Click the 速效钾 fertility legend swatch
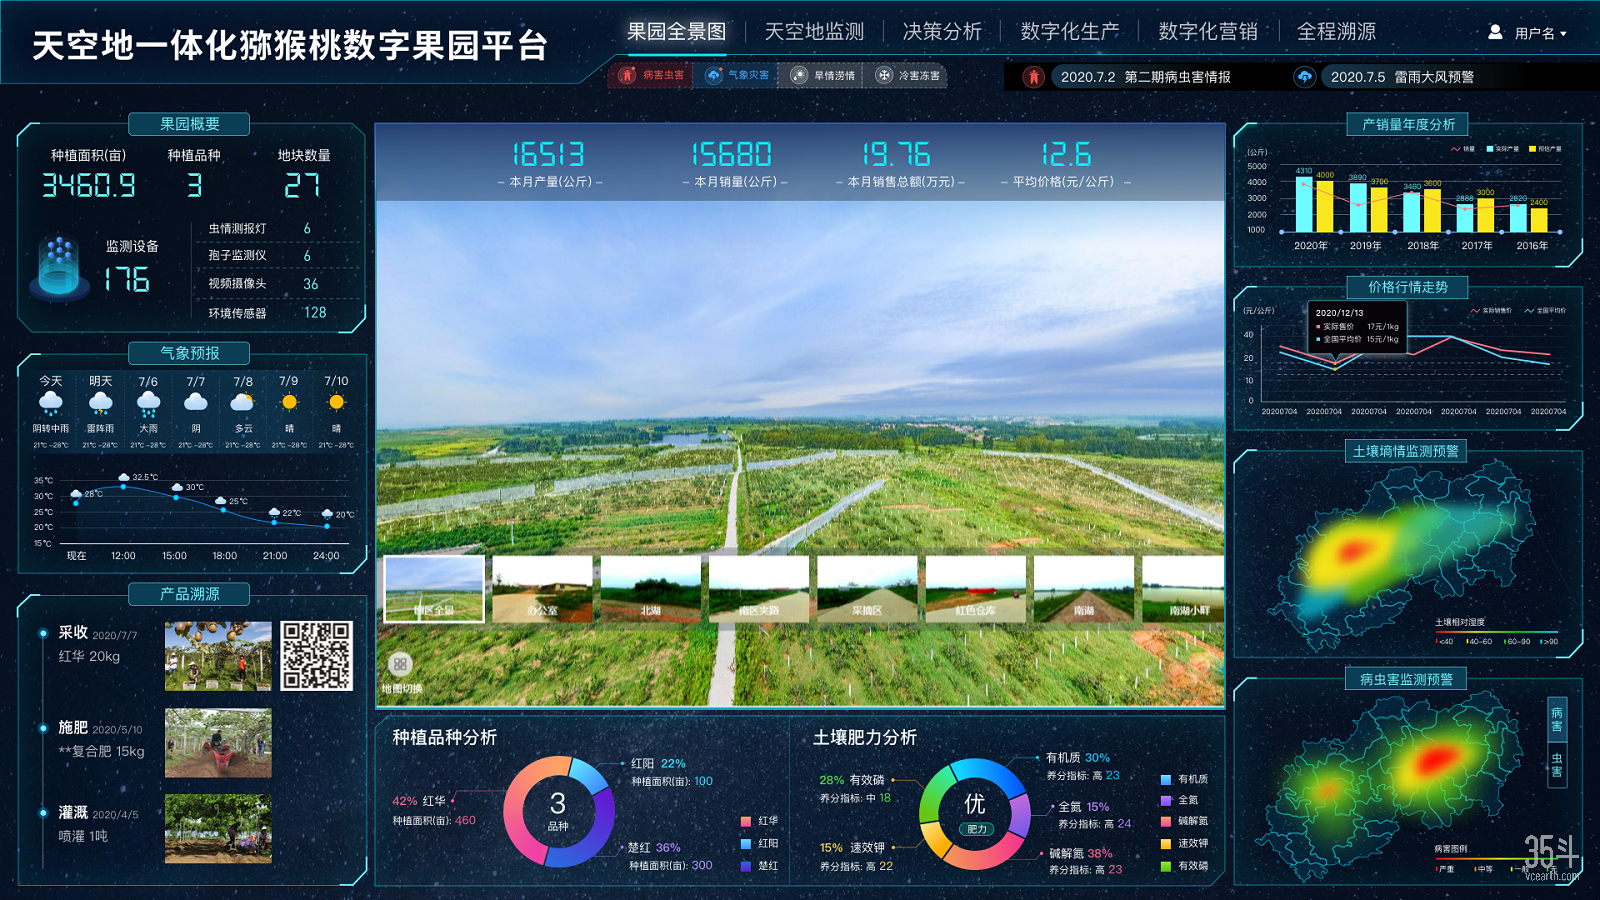 pyautogui.click(x=1166, y=844)
